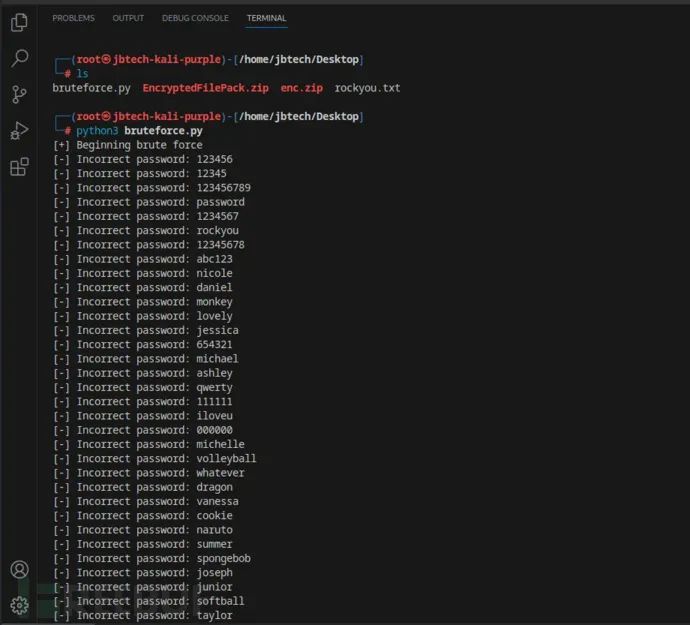Screen dimensions: 690x625
Task: Click EncryptedFilePack.zip in the ls output
Action: click(x=206, y=88)
